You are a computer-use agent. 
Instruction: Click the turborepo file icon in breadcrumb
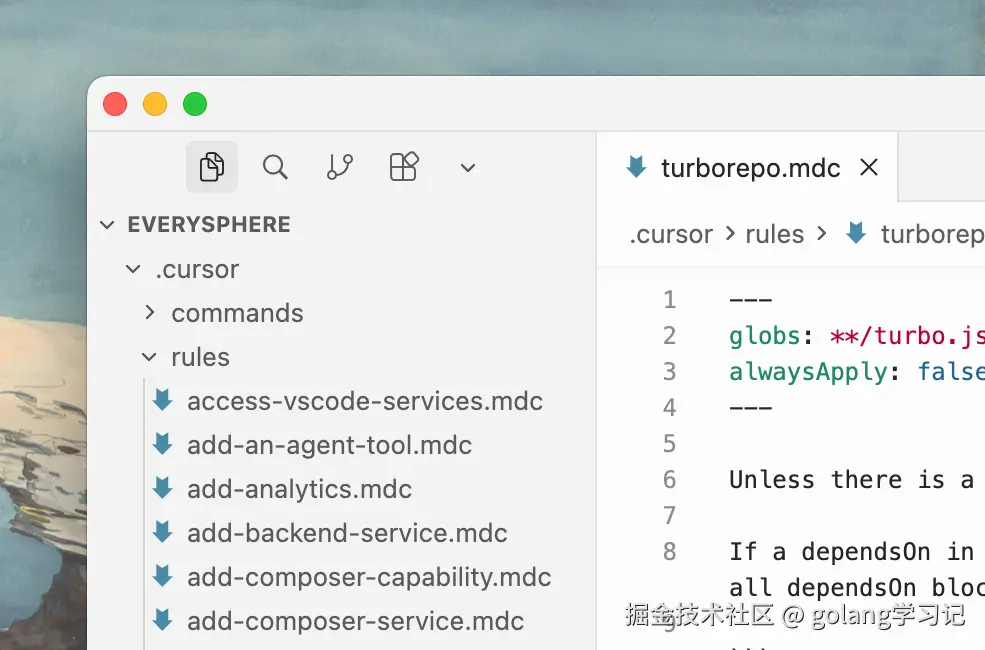pos(855,234)
